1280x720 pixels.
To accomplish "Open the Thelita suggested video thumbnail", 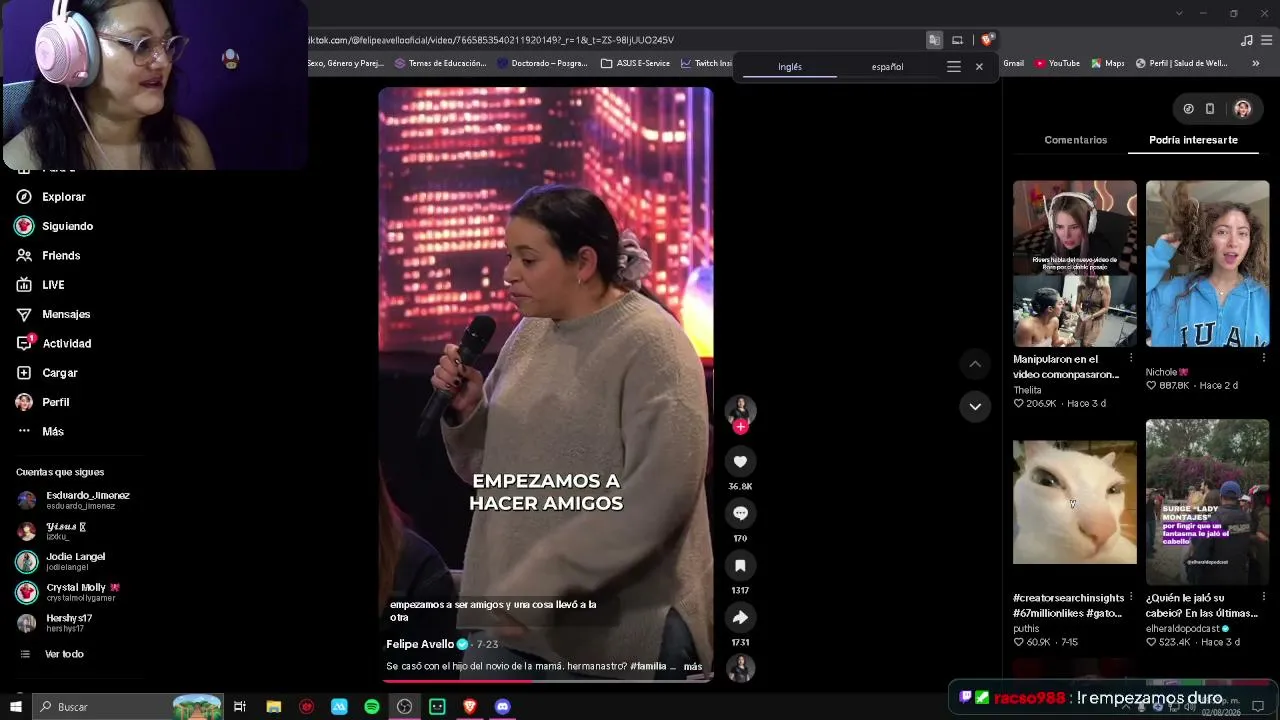I will [x=1075, y=264].
